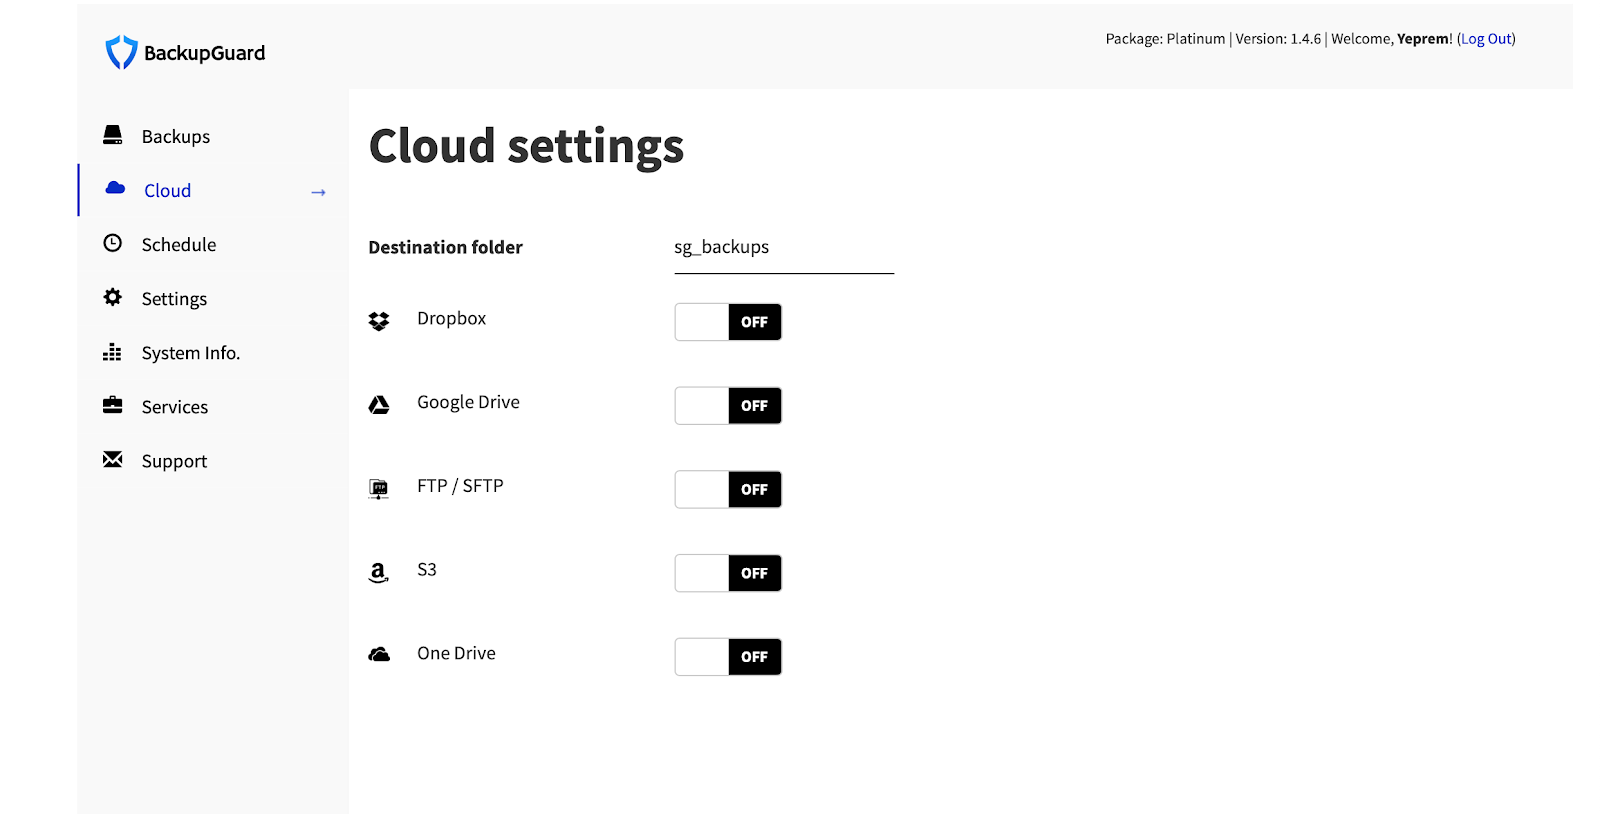Go to the Schedule menu item
This screenshot has width=1600, height=814.
(x=179, y=245)
